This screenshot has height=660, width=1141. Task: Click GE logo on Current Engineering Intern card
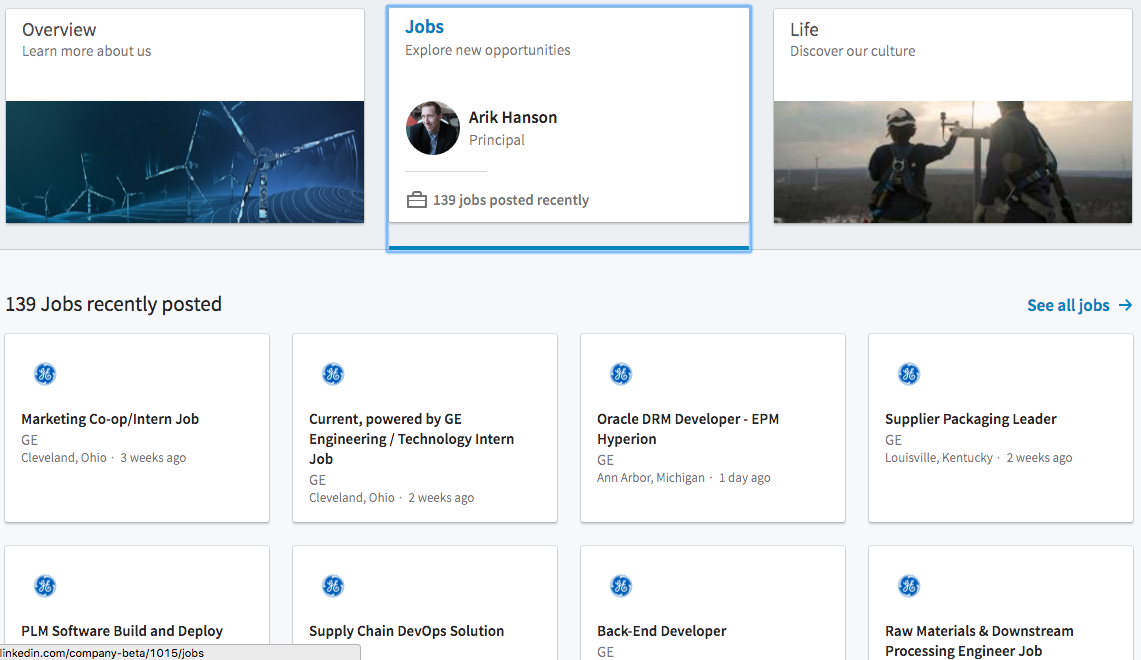333,374
